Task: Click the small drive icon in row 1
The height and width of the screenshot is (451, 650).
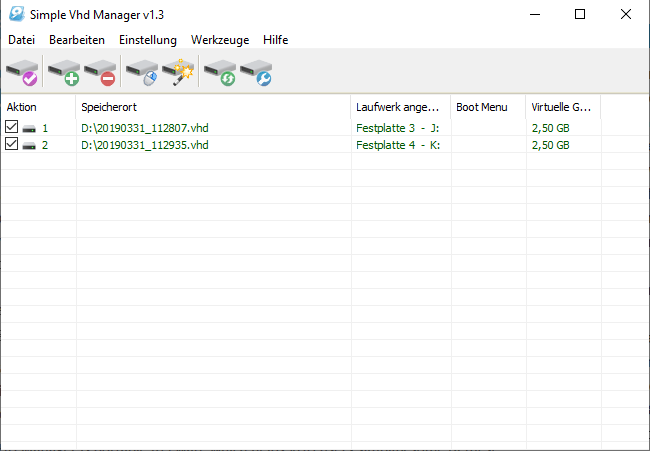Action: pos(29,129)
